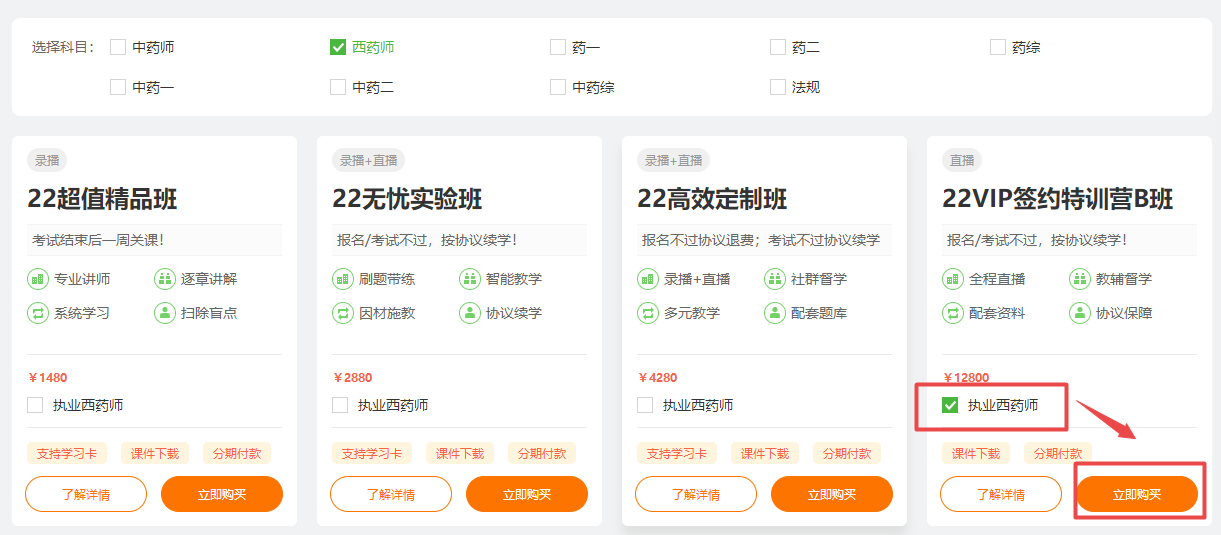Click 立即购买 for 22VIP签约特训营B班

click(x=1137, y=494)
